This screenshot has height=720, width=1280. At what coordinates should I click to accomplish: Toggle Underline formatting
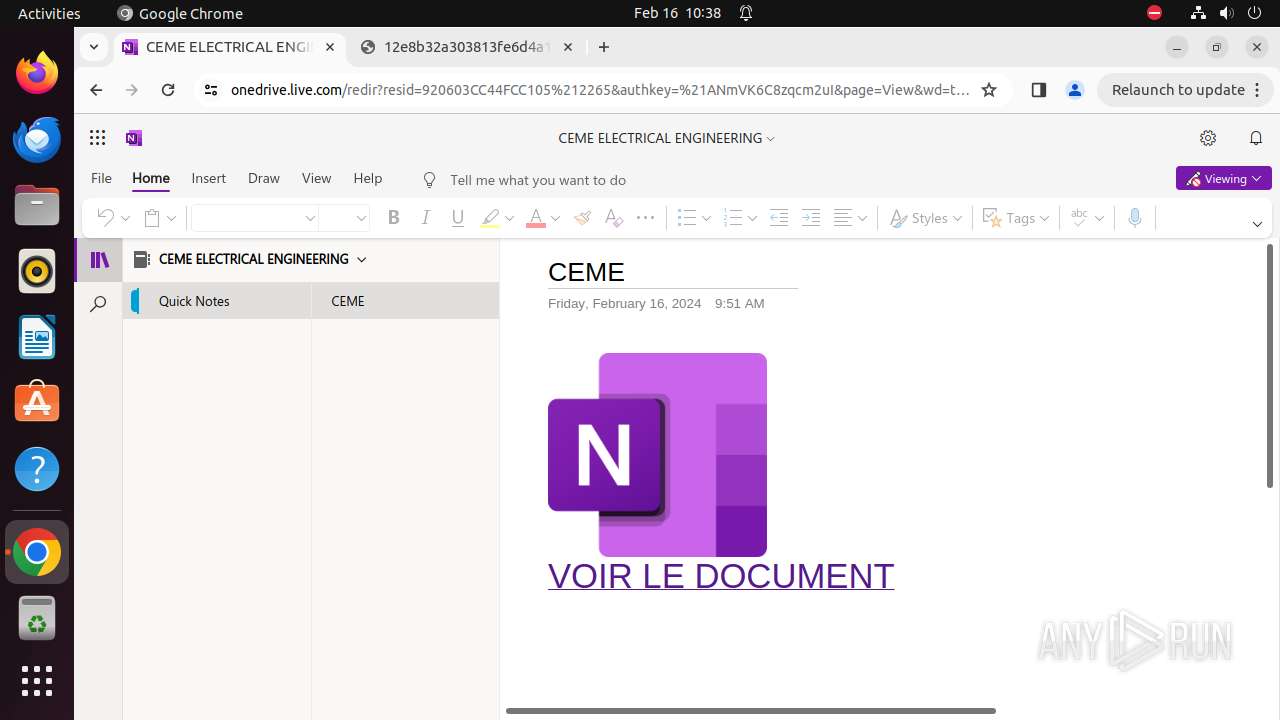coord(458,218)
